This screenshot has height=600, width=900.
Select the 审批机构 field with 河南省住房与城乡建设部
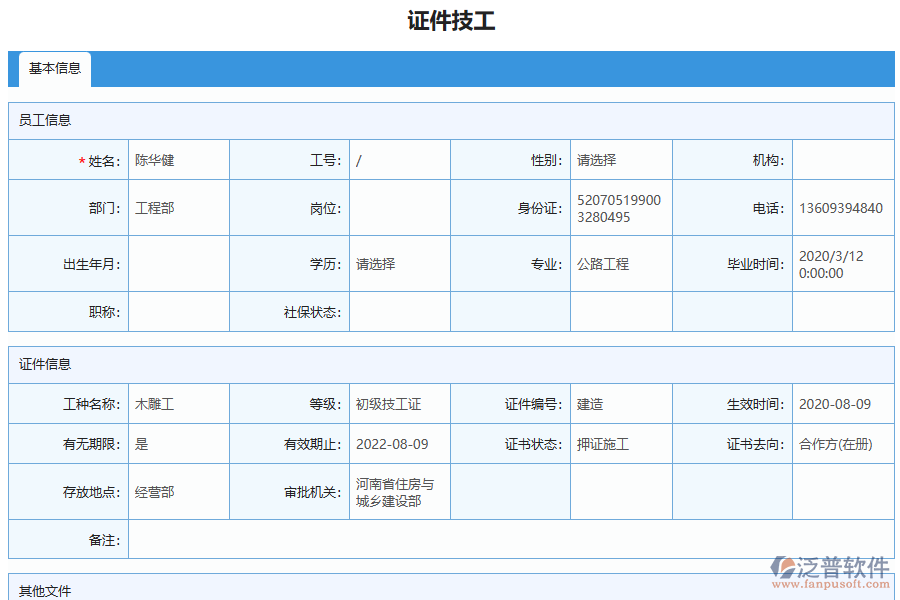(399, 491)
